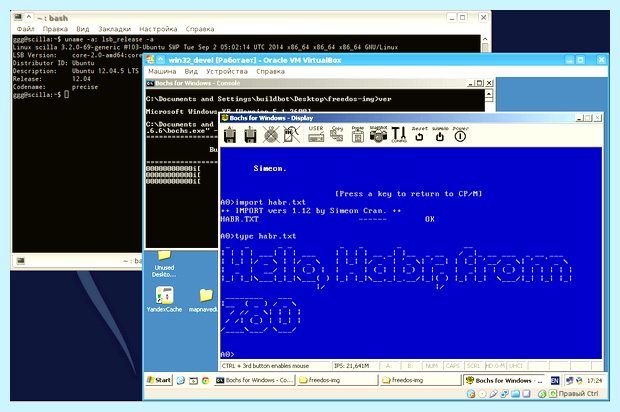Toggle the mouse capture icon in Bochs toolbar
Screen dimensions: 620x412
[291, 135]
